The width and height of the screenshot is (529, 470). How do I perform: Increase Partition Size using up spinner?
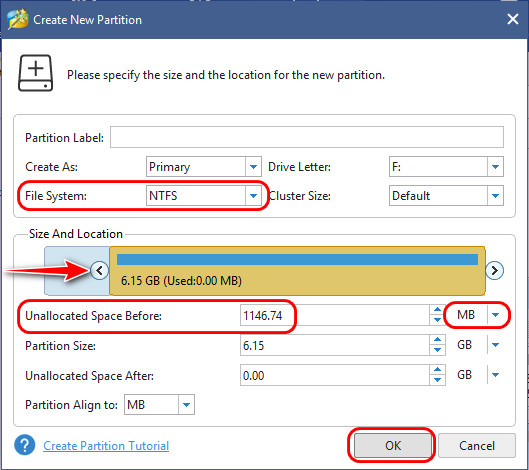(437, 339)
